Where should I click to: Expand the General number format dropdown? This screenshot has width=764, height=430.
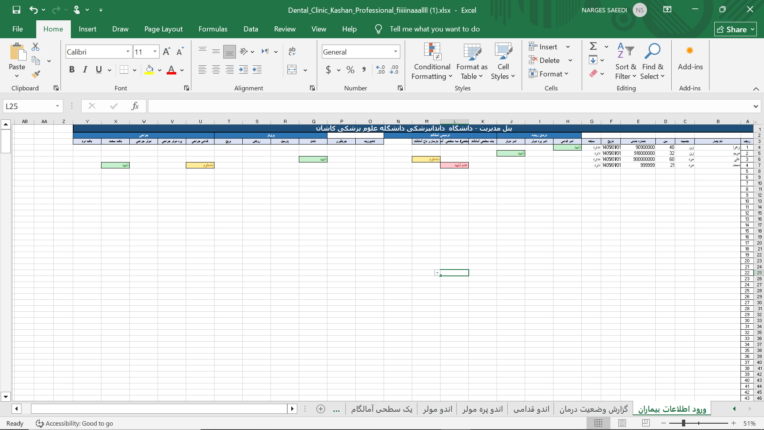tap(395, 52)
